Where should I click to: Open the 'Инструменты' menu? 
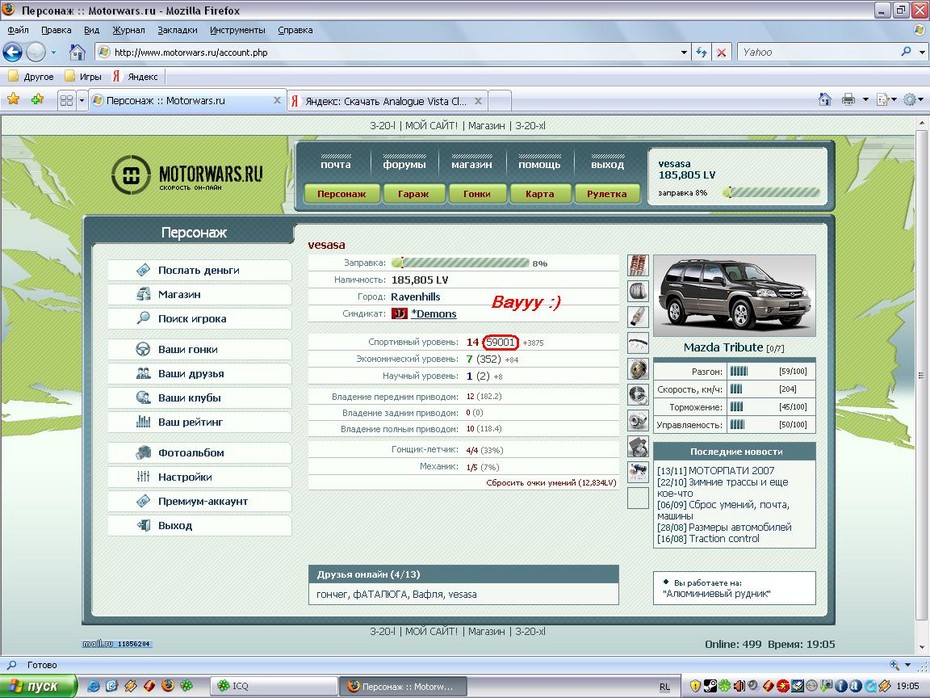(x=237, y=30)
